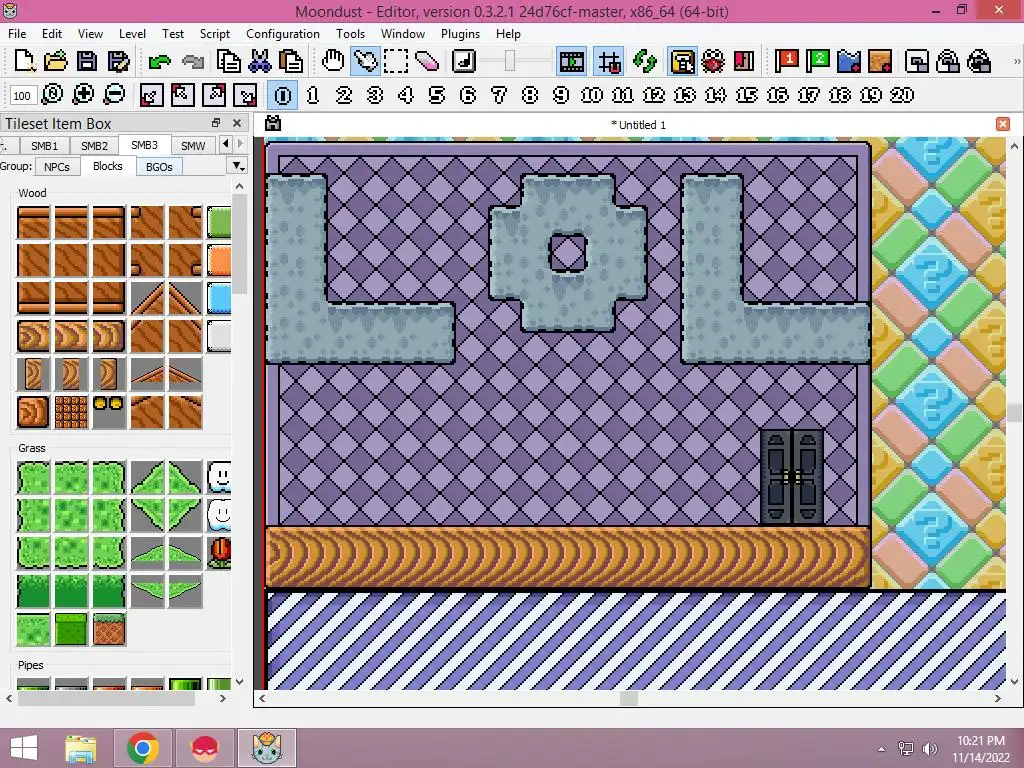This screenshot has height=768, width=1024.
Task: Paste items using the clipboard icon
Action: pyautogui.click(x=291, y=61)
